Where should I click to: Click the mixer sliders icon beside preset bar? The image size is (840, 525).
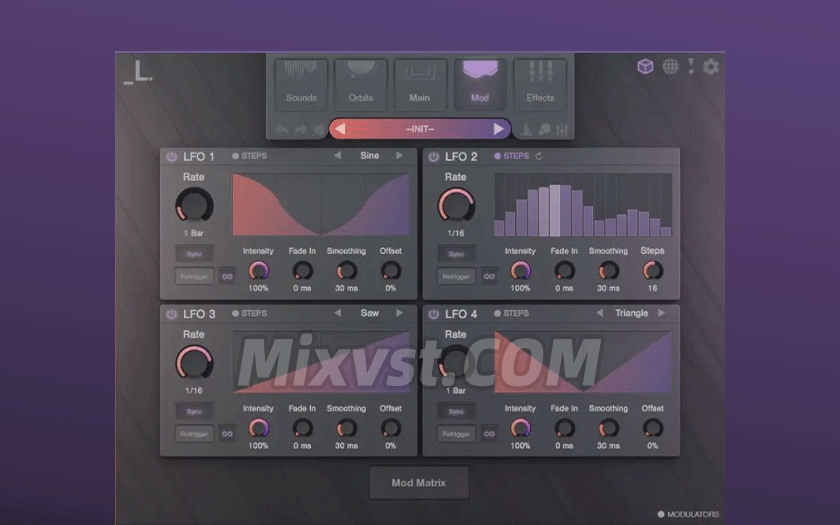pos(562,129)
